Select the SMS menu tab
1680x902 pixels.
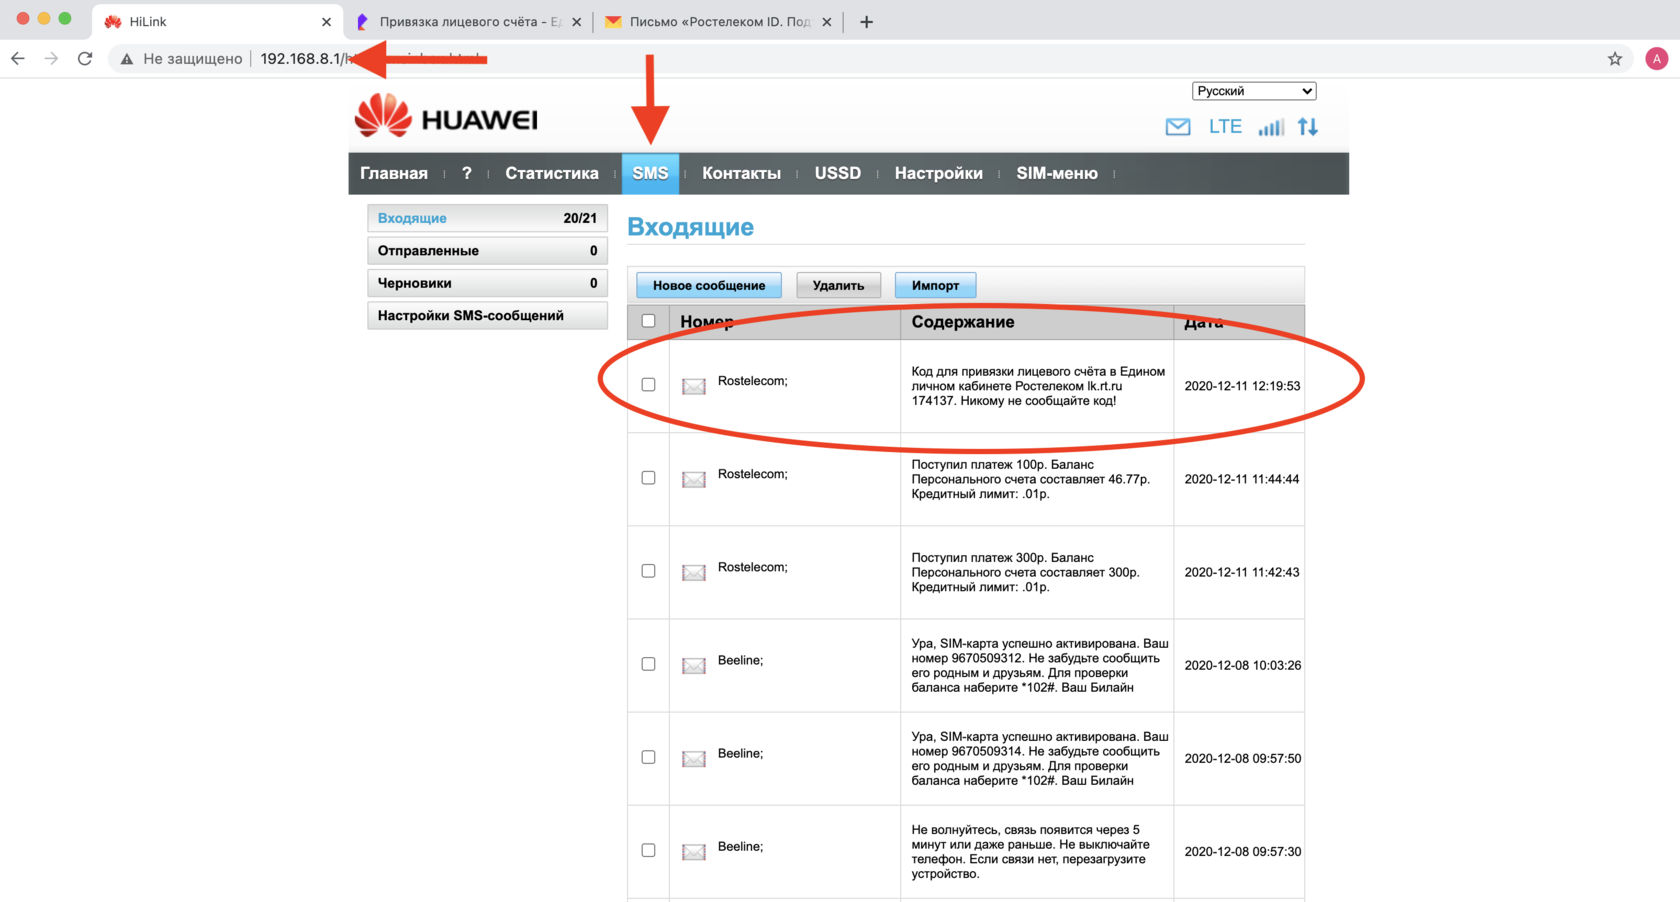tap(650, 173)
